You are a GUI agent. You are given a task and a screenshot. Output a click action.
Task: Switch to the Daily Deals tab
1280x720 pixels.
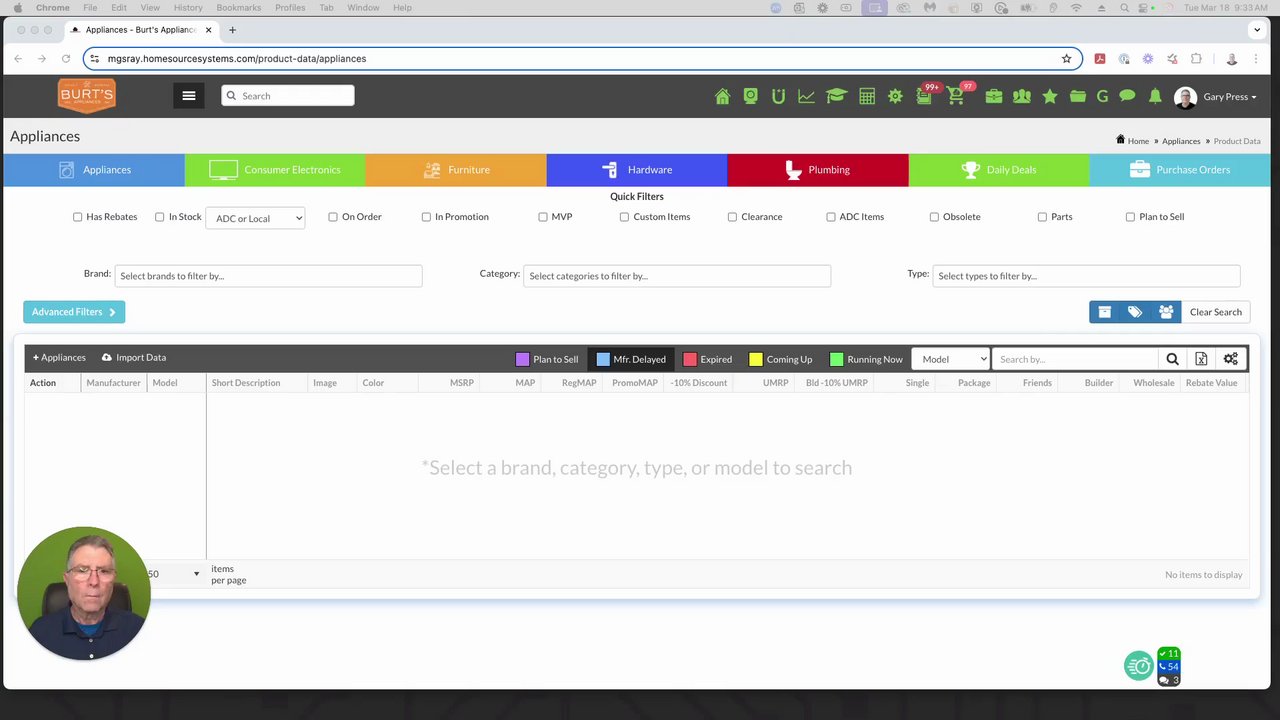(x=999, y=170)
